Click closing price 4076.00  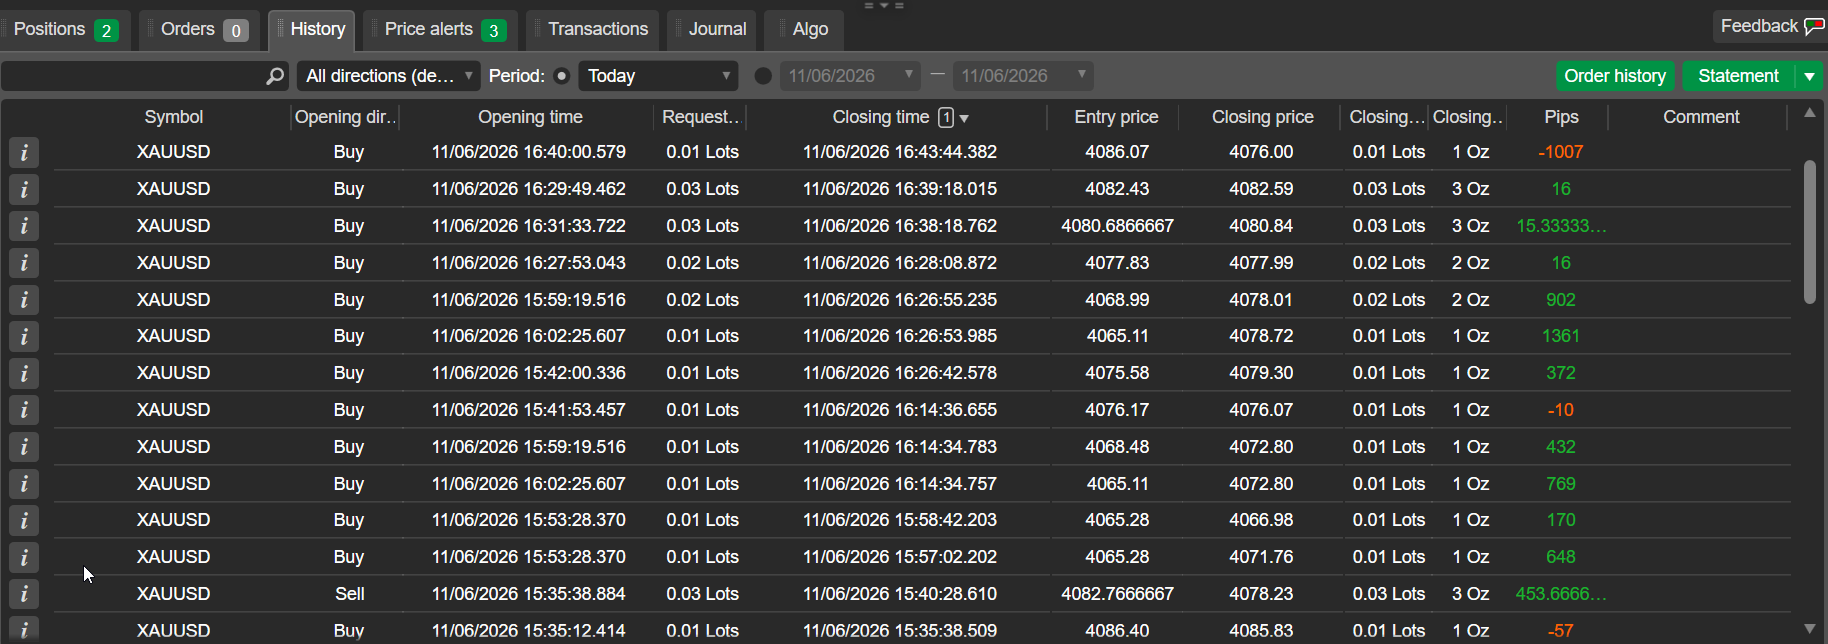point(1261,152)
